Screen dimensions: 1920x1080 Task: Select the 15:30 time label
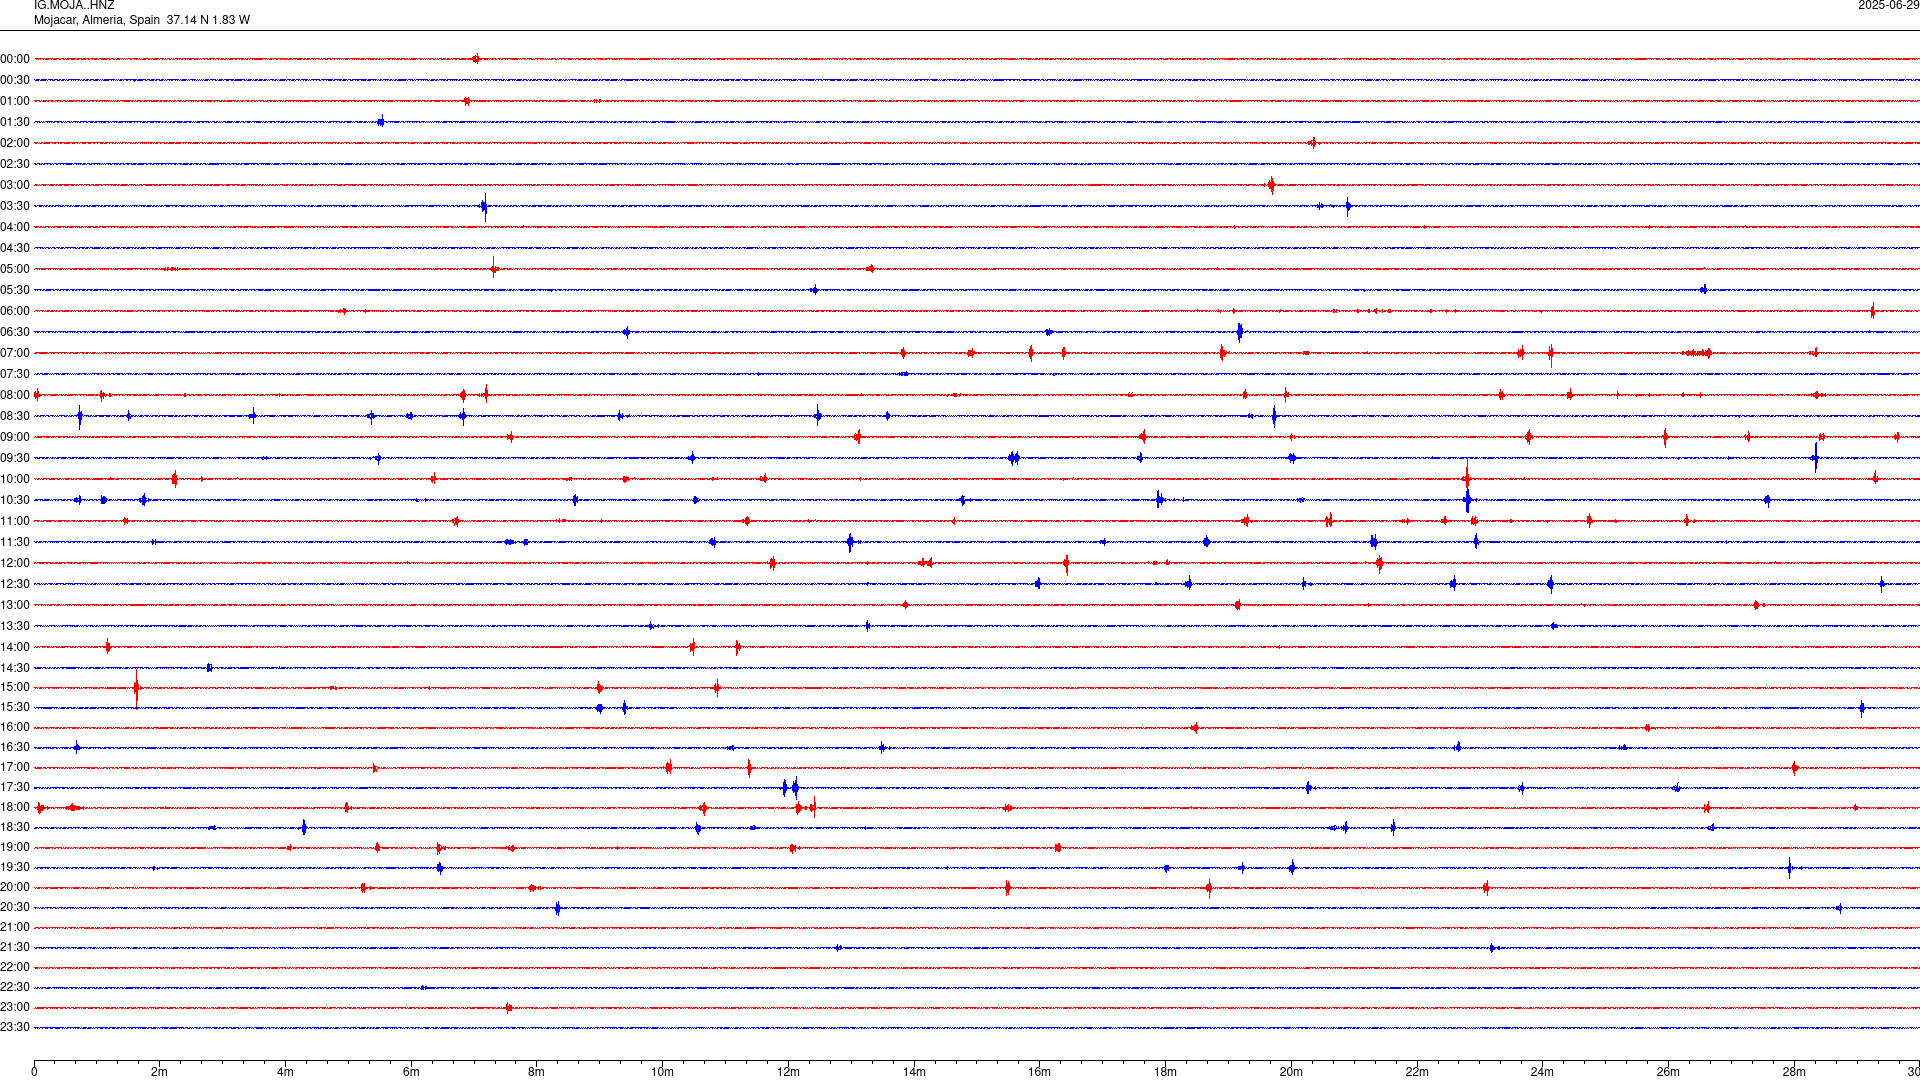coord(15,707)
